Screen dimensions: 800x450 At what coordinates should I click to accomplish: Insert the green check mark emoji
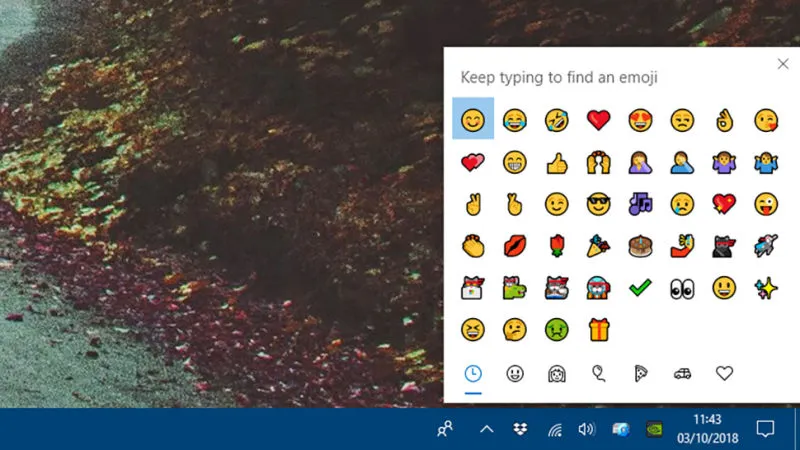tap(640, 288)
